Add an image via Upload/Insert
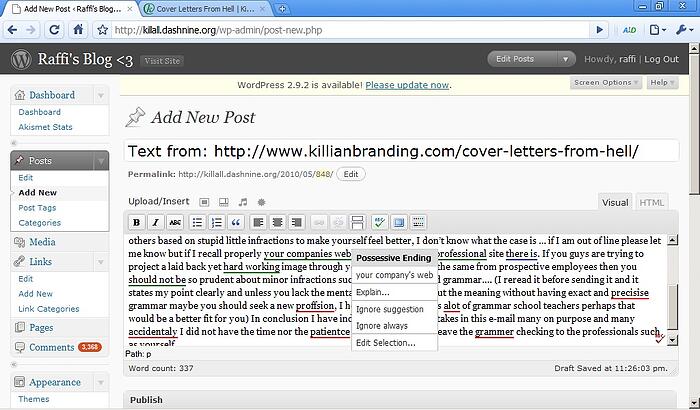The width and height of the screenshot is (700, 410). point(204,202)
